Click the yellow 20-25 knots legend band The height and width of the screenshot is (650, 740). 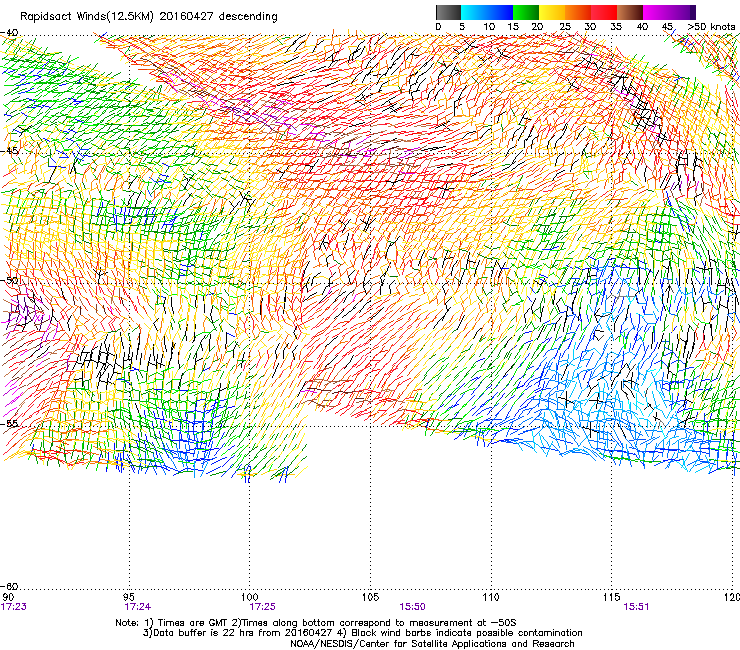[552, 12]
